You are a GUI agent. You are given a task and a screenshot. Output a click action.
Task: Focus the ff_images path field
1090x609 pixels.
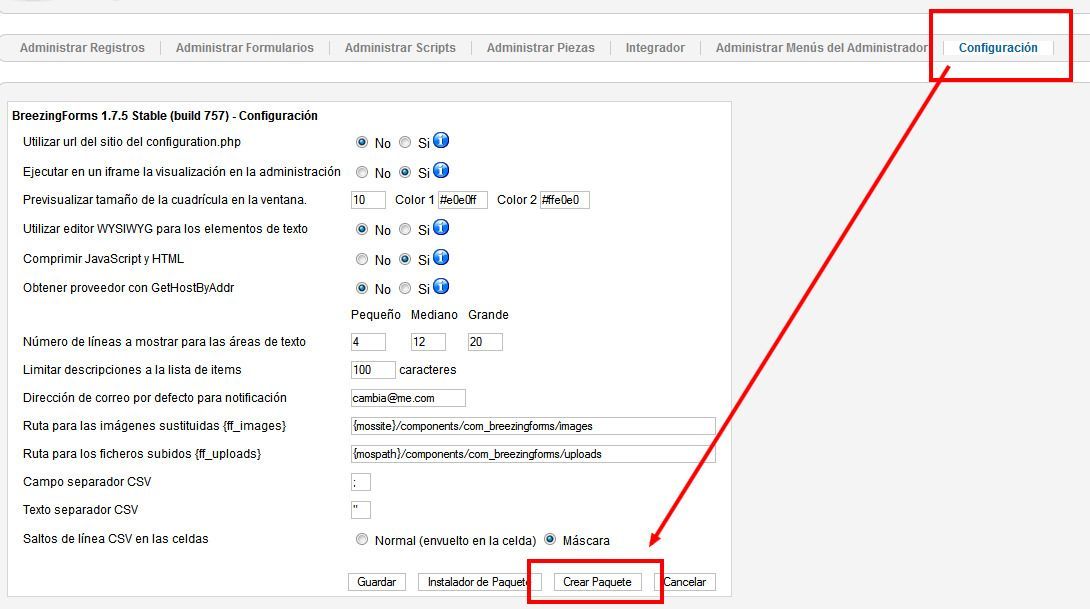(533, 426)
